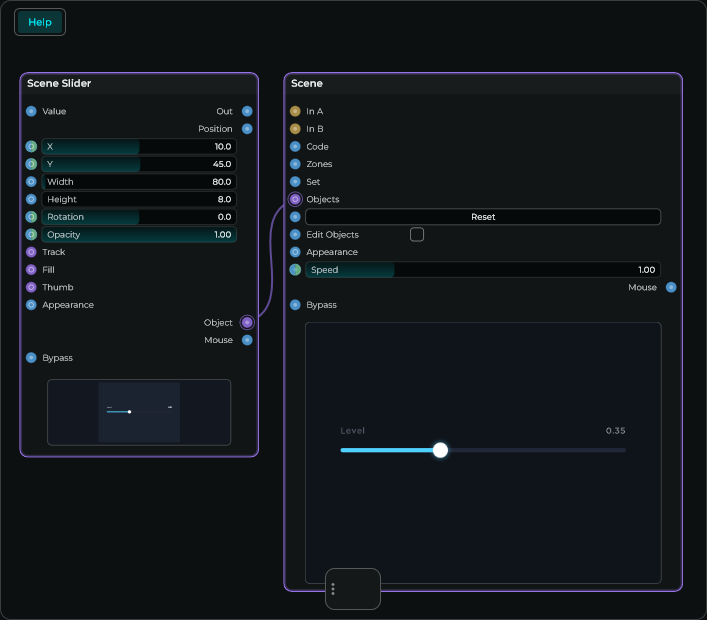Click the Position output port
Screen dimensions: 707x620
(247, 129)
